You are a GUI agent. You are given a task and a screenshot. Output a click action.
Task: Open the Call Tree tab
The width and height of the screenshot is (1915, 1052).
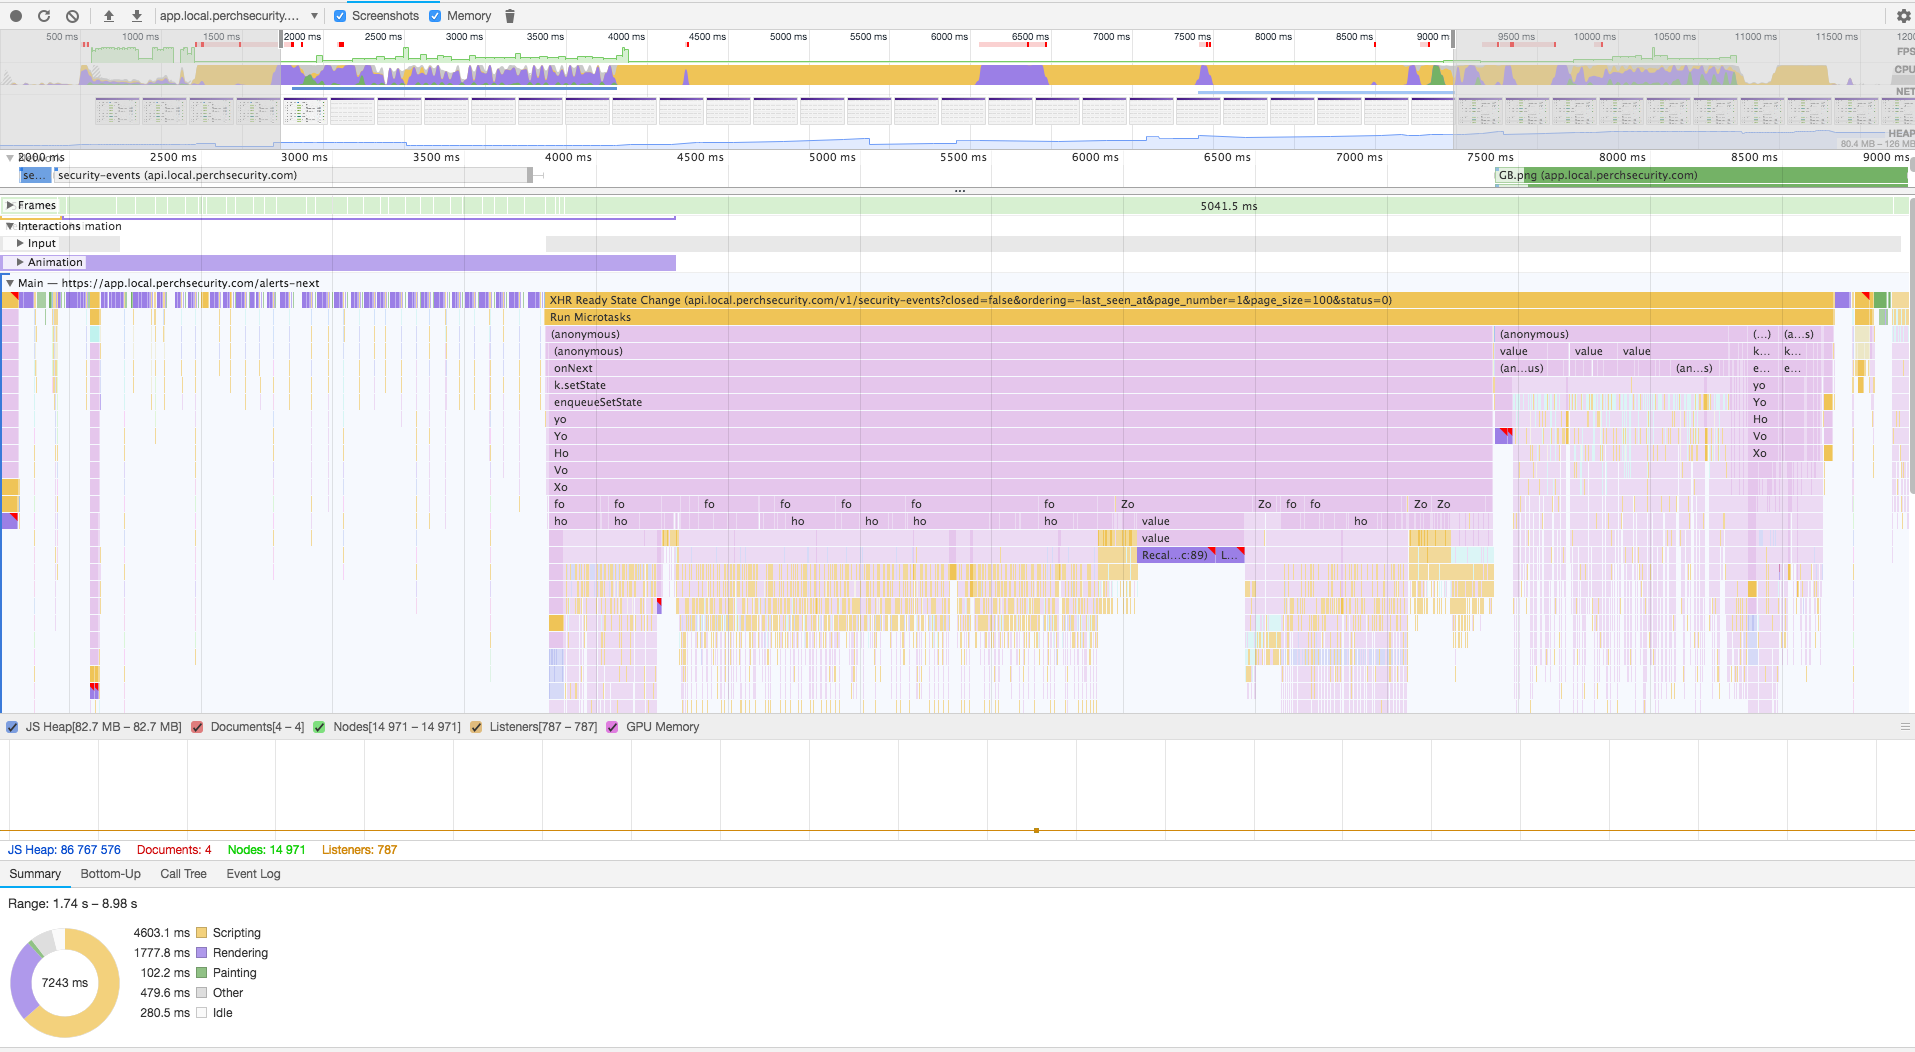pos(183,874)
